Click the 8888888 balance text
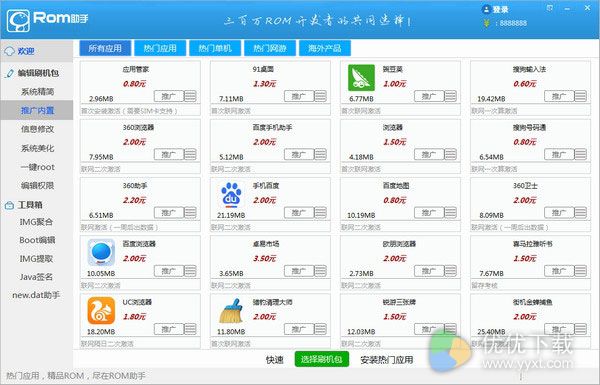Screen dimensions: 600x385 (513, 23)
